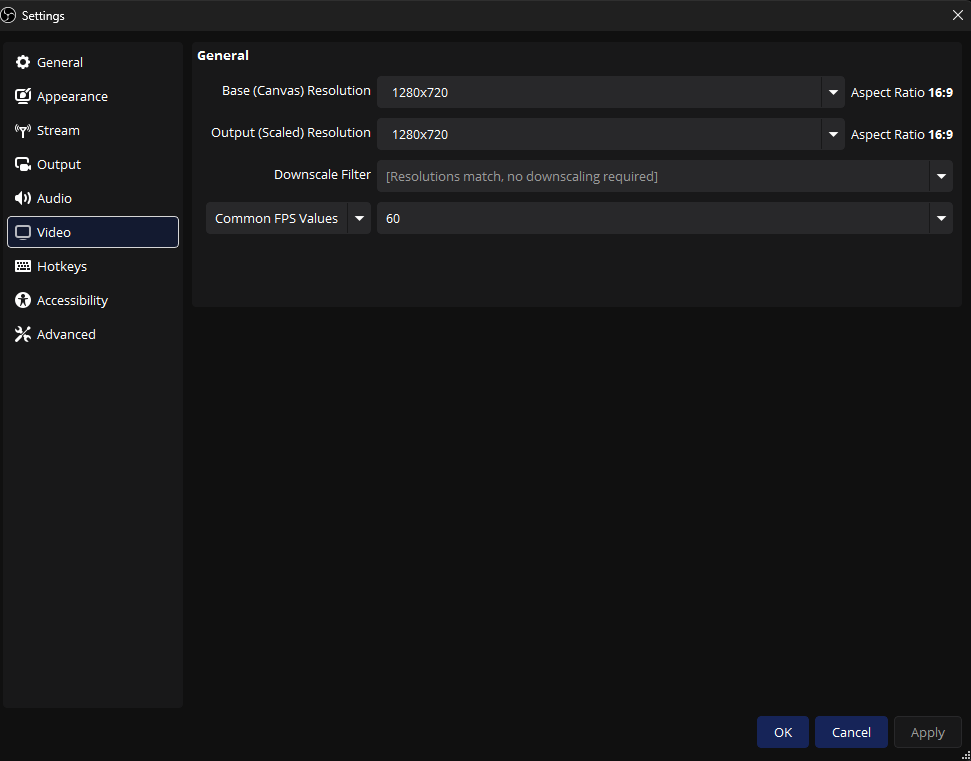Viewport: 971px width, 761px height.
Task: Click the Accessibility person icon
Action: pyautogui.click(x=23, y=300)
